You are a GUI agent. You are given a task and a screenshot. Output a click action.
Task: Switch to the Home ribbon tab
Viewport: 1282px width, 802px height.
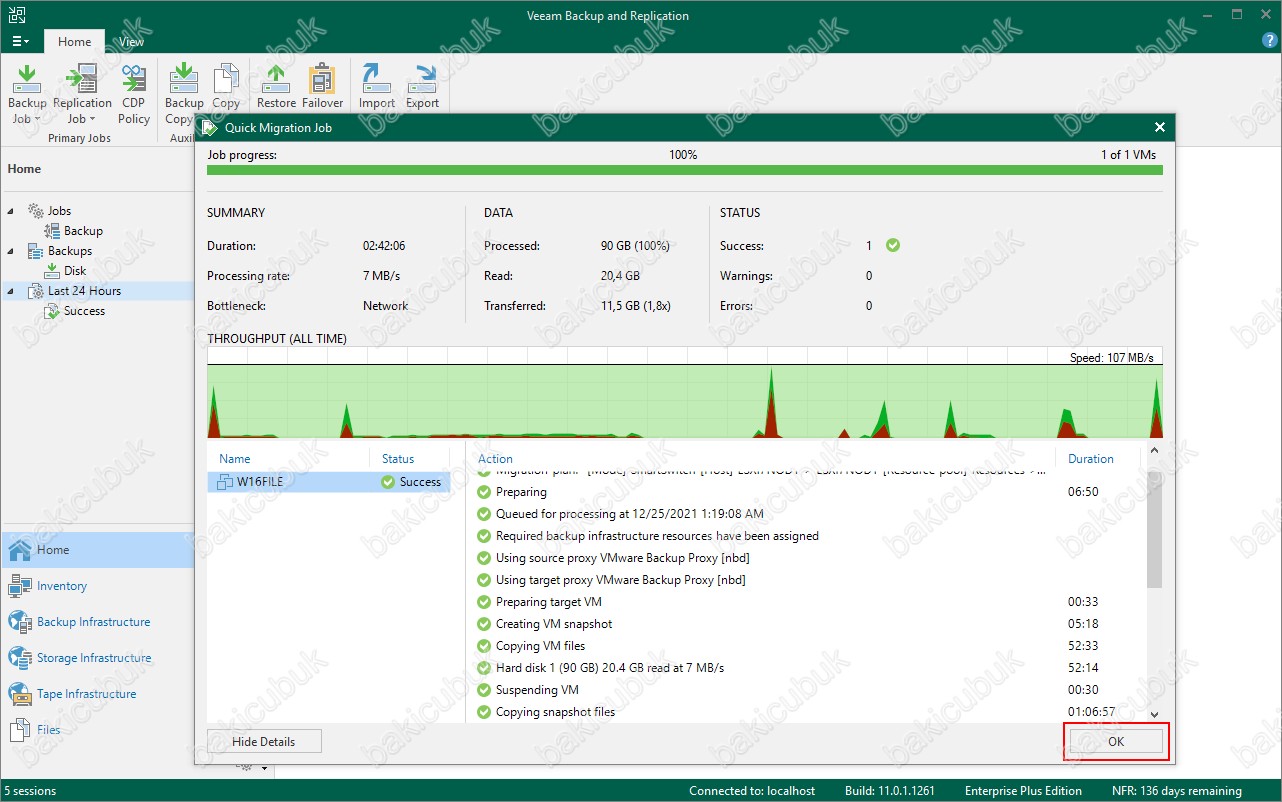[74, 42]
